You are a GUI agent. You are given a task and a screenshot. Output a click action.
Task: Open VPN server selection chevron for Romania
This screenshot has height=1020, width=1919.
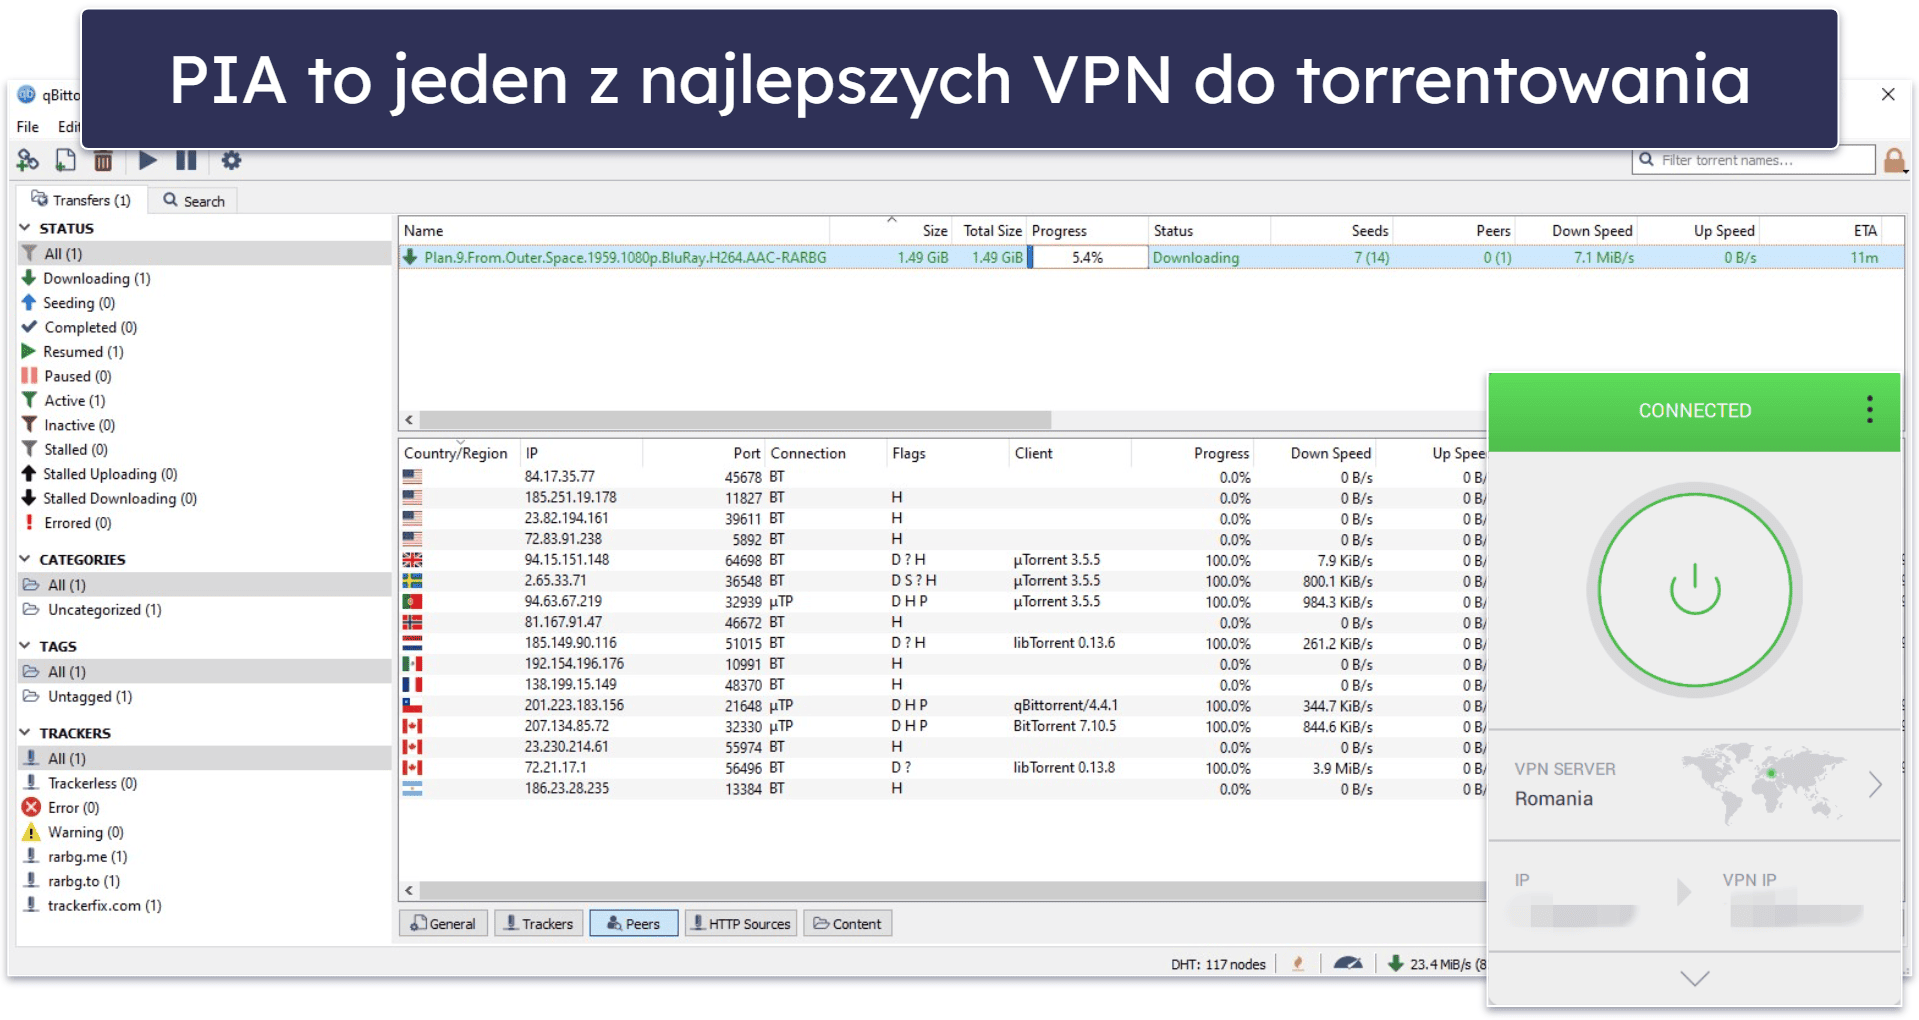click(x=1875, y=785)
